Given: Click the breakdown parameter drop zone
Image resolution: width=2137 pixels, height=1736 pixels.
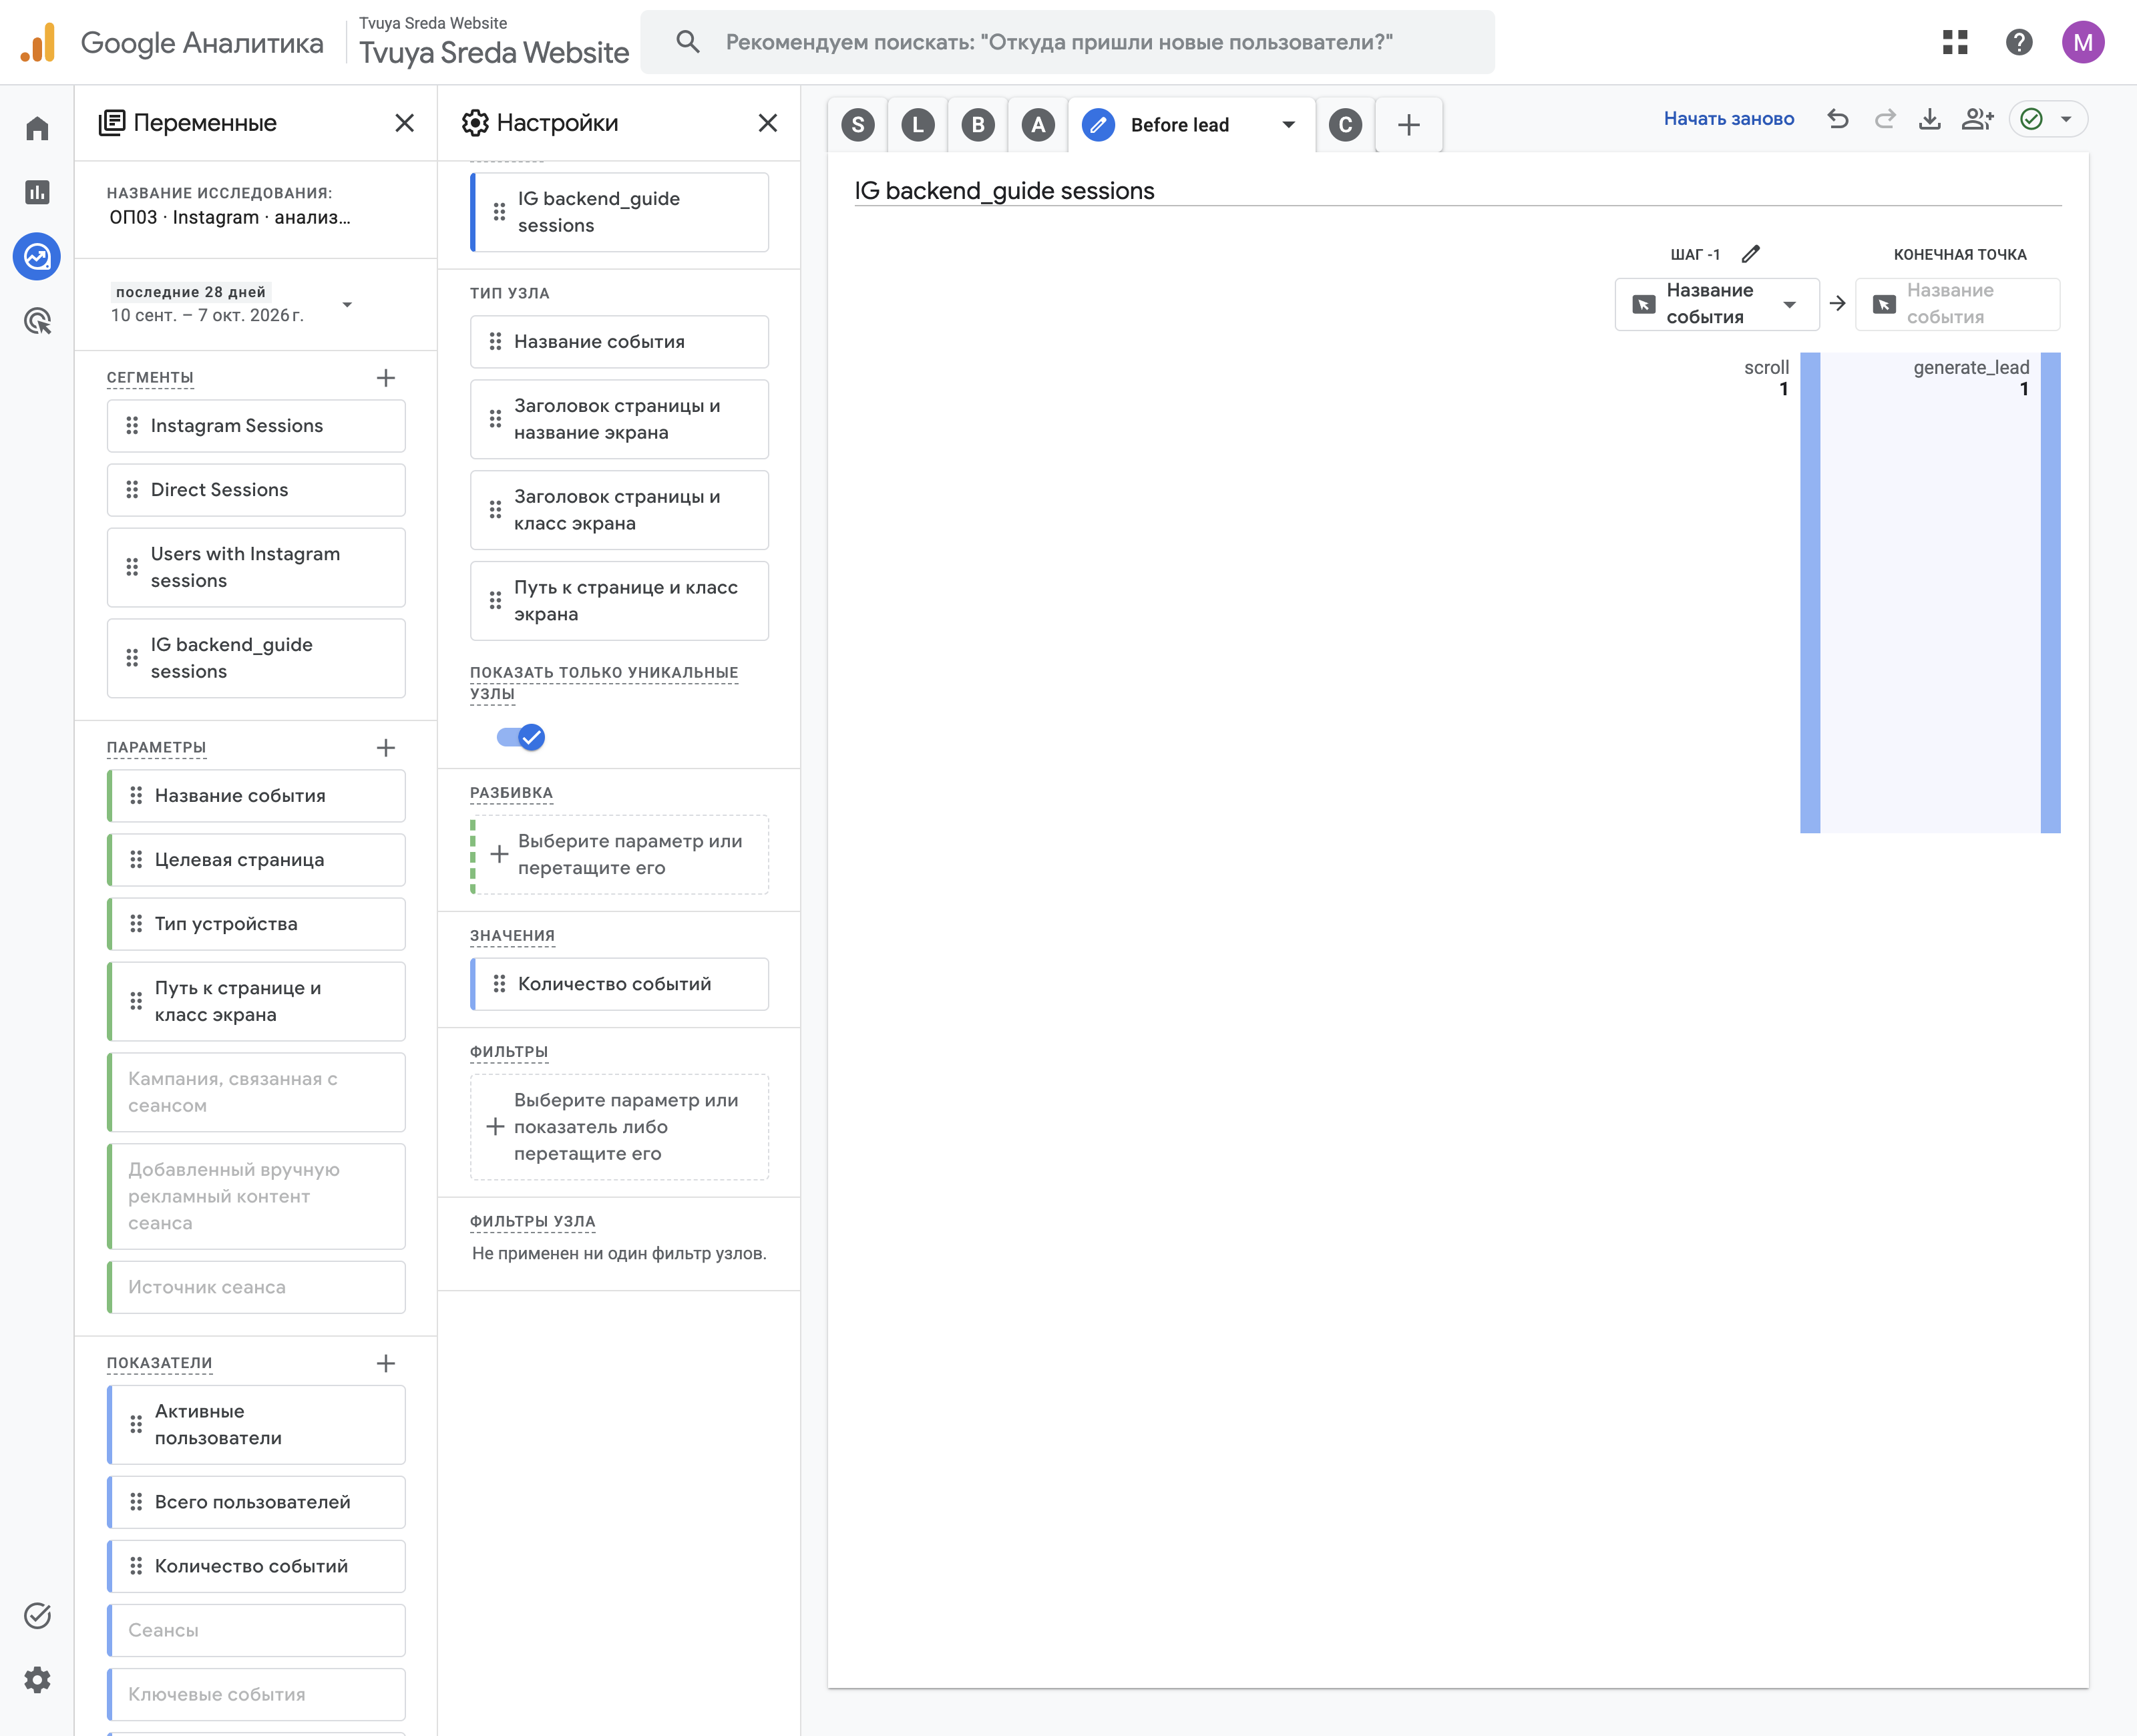Looking at the screenshot, I should click(x=620, y=855).
